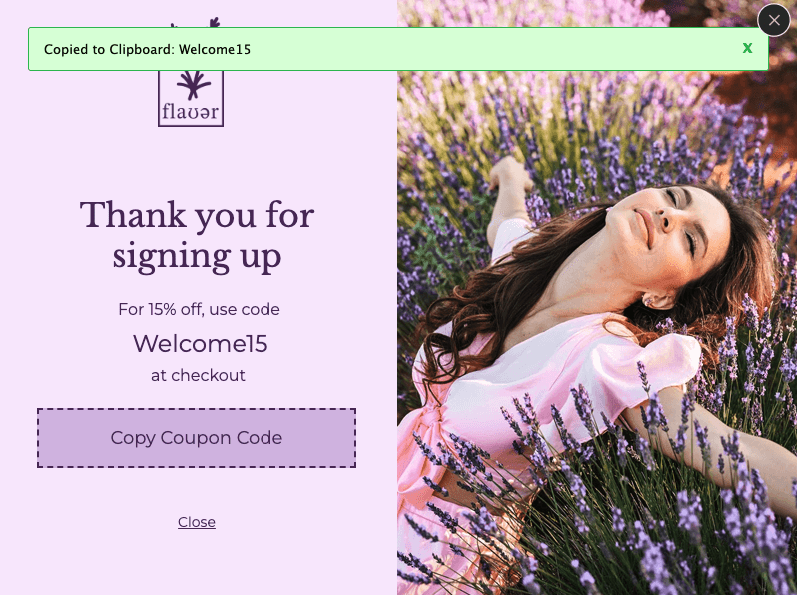Viewport: 797px width, 595px height.
Task: Click the Thank you for signing up heading
Action: click(197, 236)
